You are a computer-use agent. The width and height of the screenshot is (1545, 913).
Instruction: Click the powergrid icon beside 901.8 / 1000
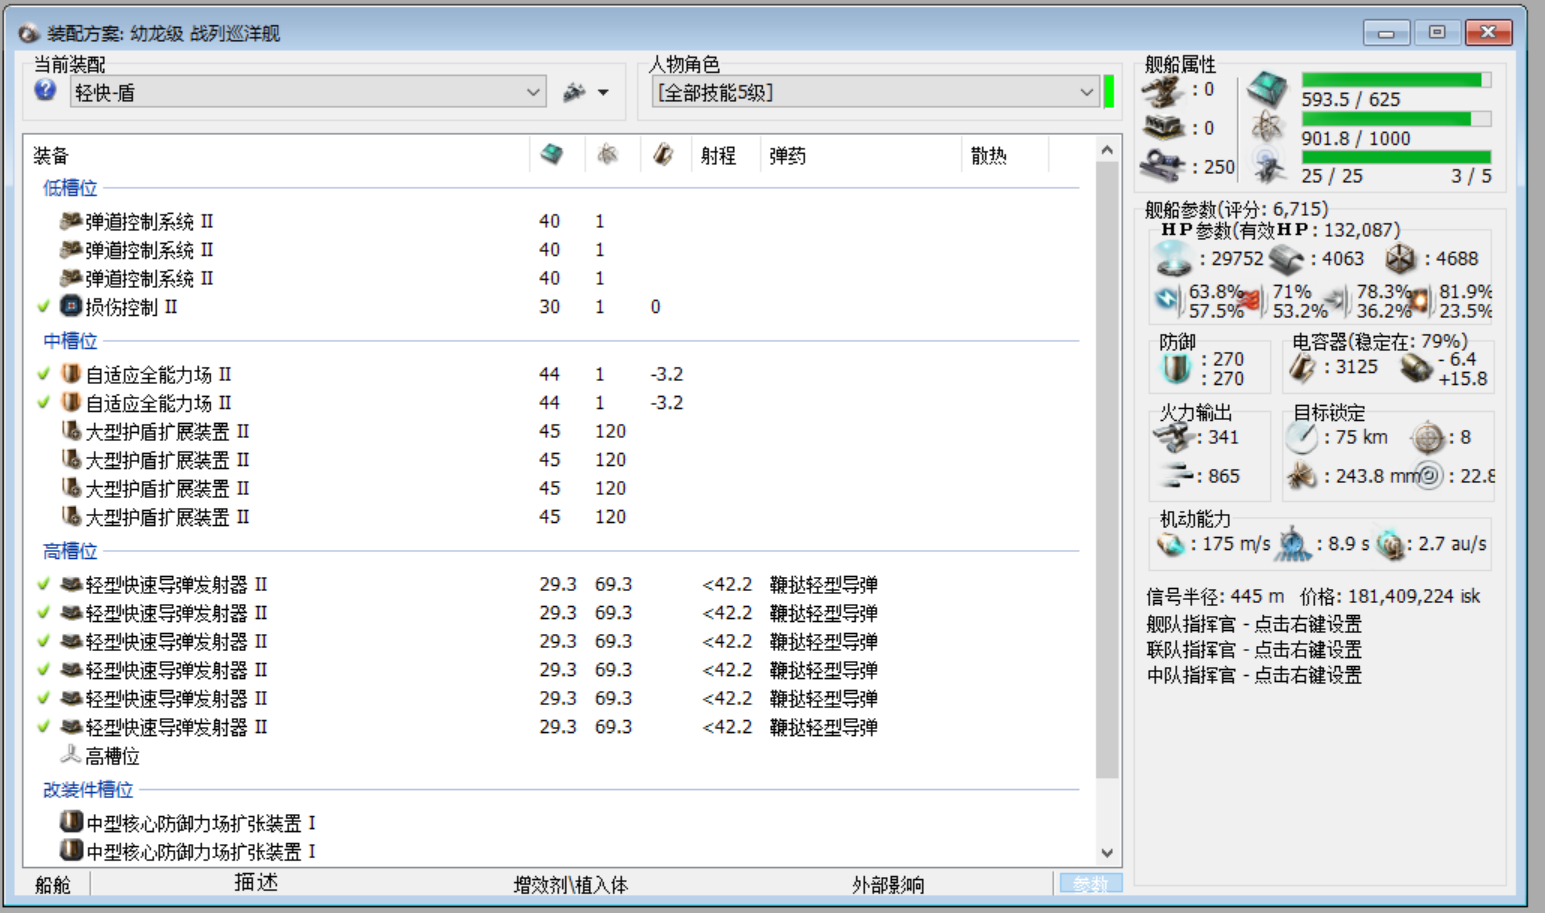[1267, 128]
